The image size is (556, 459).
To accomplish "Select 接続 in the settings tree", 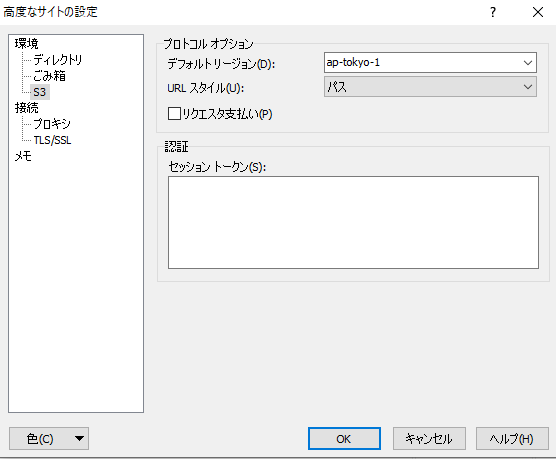I will click(x=26, y=108).
